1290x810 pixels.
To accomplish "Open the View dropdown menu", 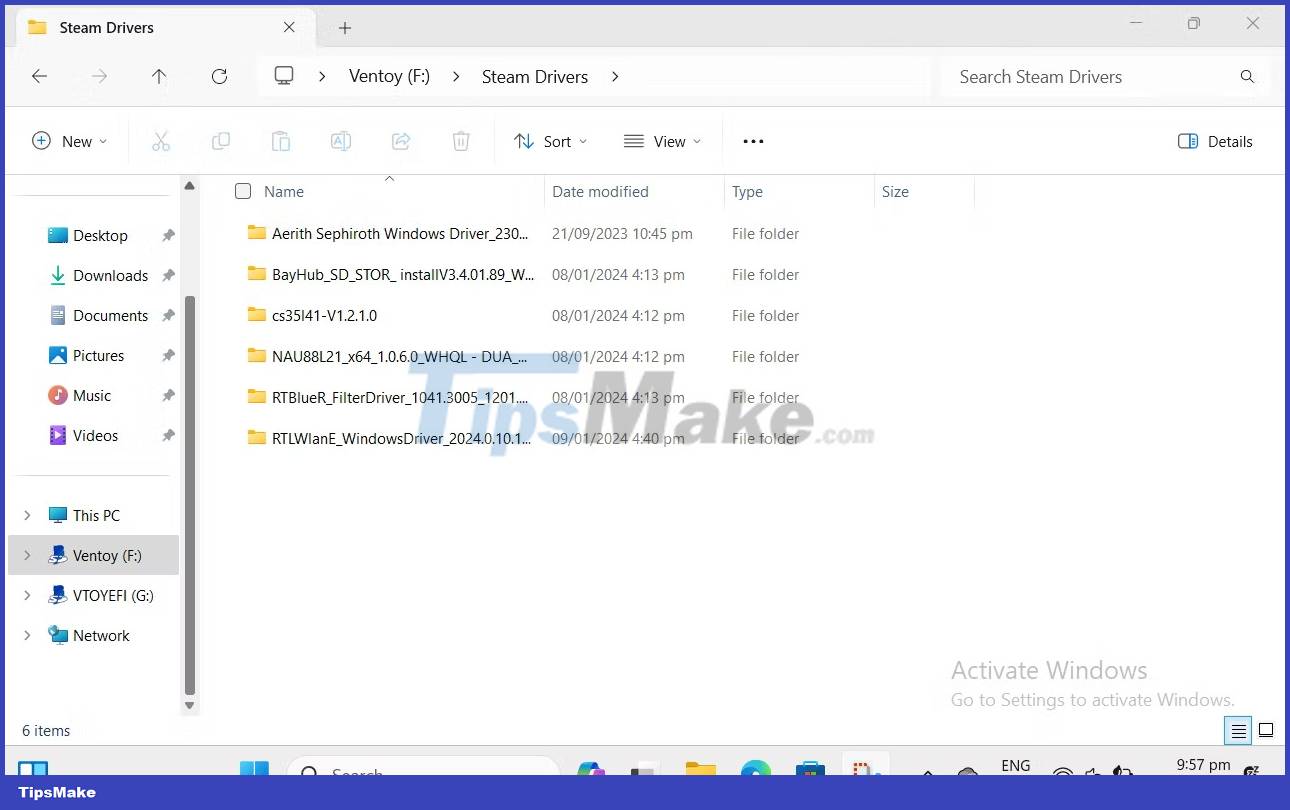I will [x=662, y=141].
